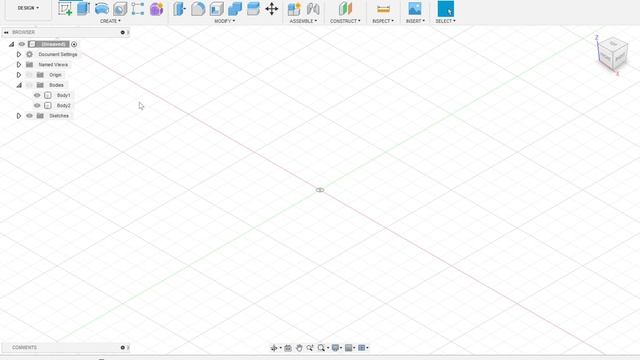Select the Shell tool icon
640x360 pixels.
(216, 9)
